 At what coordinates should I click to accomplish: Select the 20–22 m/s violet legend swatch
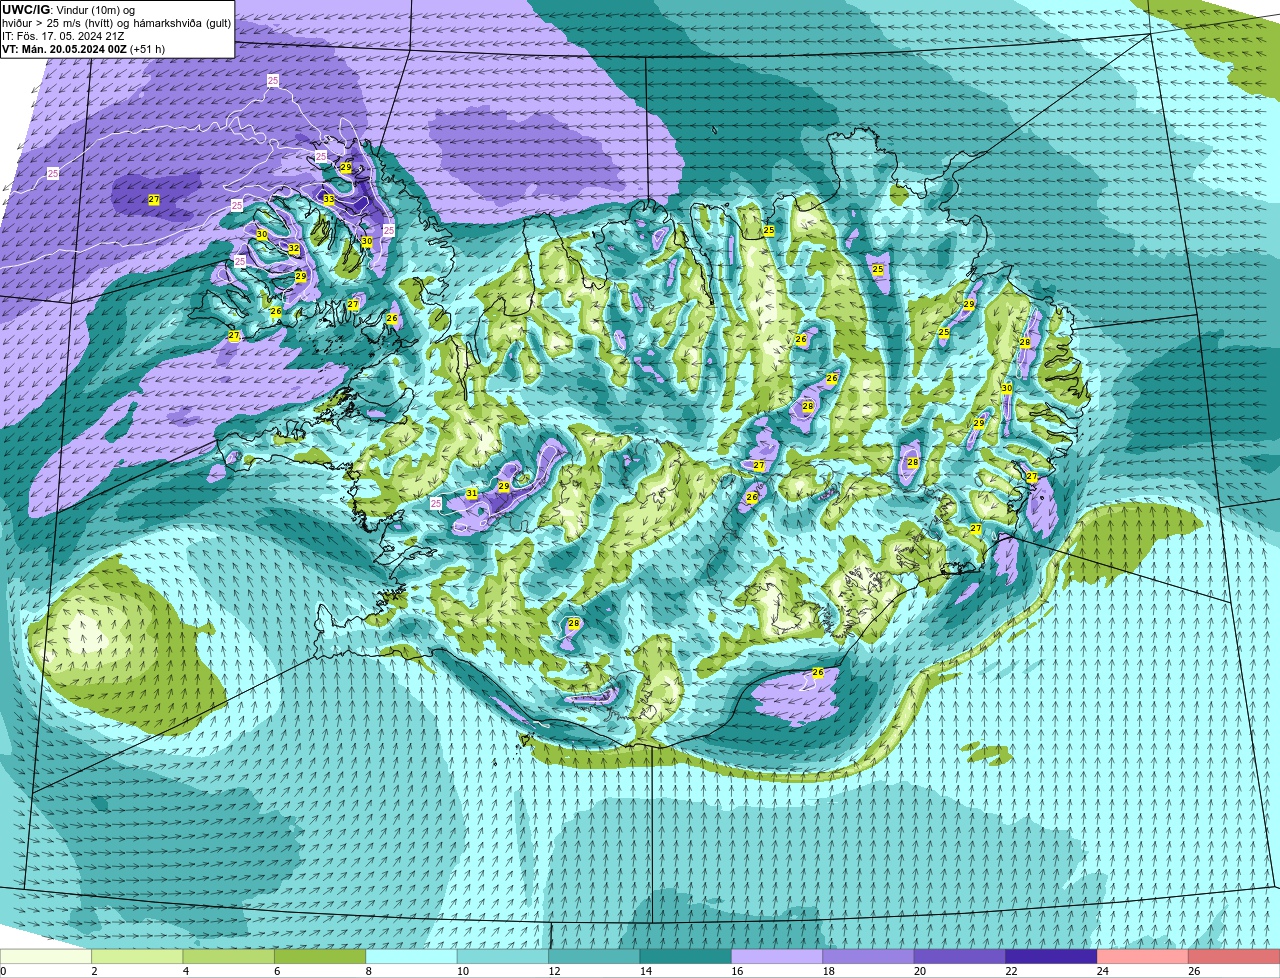click(960, 957)
